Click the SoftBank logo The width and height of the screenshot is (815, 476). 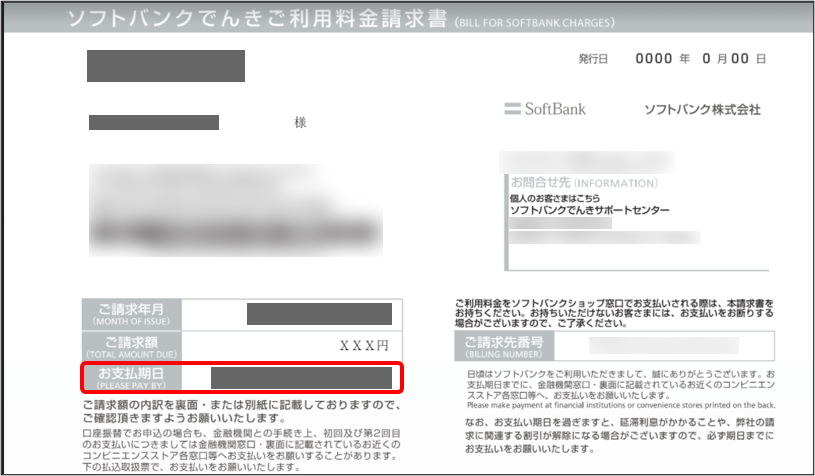pos(545,109)
